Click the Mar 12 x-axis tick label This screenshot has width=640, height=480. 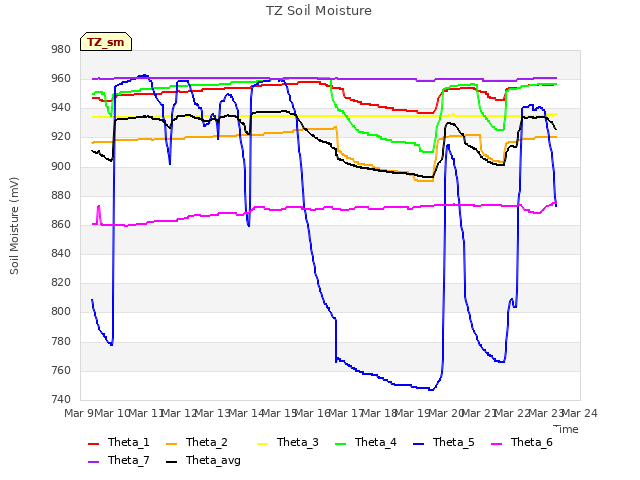(180, 413)
